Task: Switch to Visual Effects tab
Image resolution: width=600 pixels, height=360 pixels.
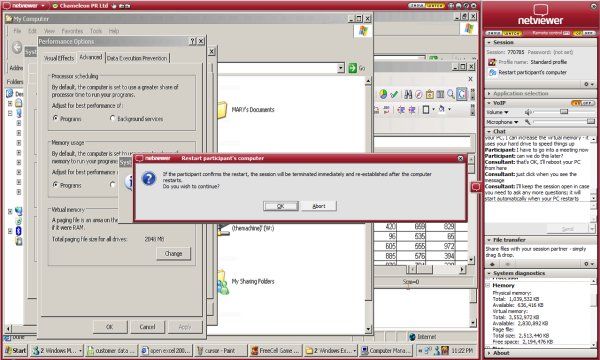Action: pyautogui.click(x=59, y=58)
